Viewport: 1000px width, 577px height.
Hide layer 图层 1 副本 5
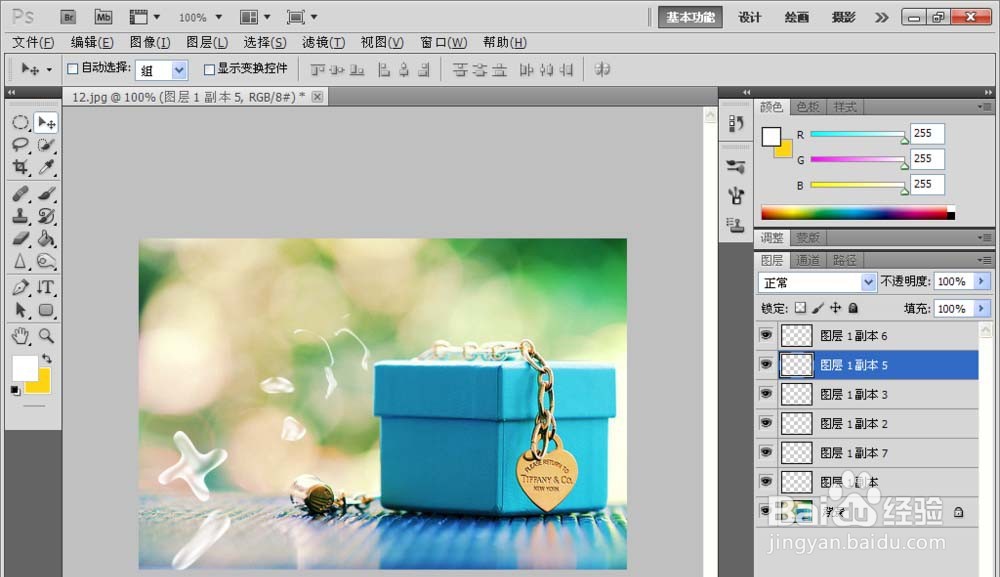766,364
